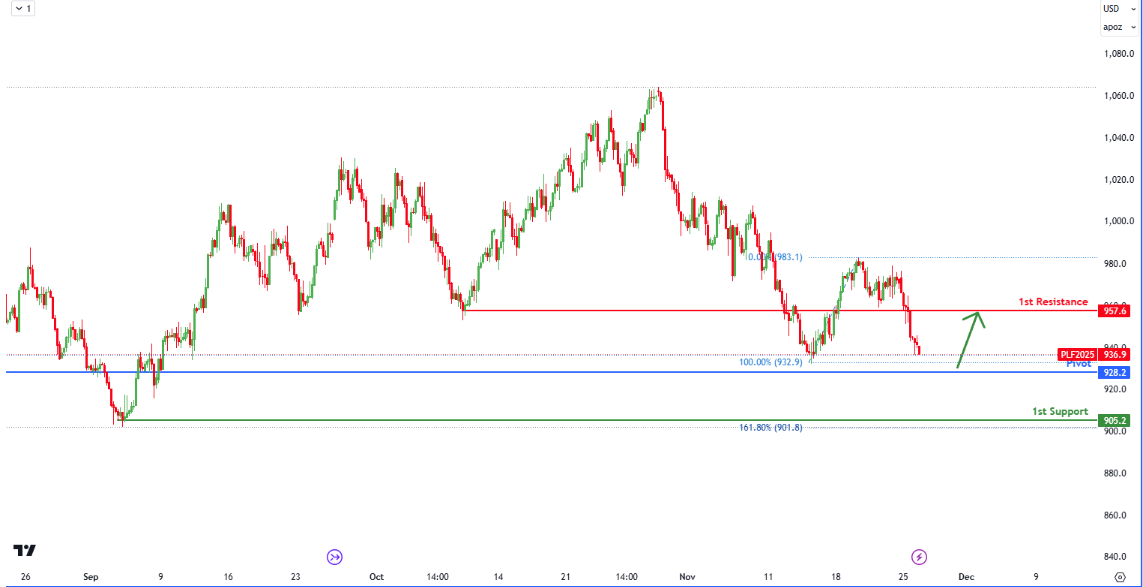The height and width of the screenshot is (587, 1143).
Task: Click the 928.2 pivot price label
Action: (1115, 373)
